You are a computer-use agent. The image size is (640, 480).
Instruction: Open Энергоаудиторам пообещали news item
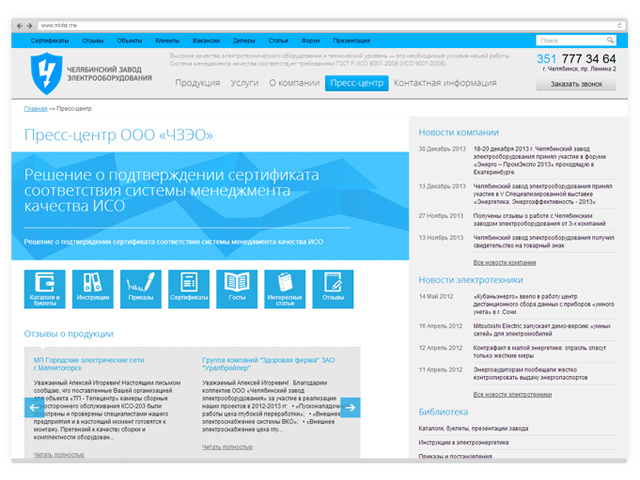pyautogui.click(x=530, y=373)
